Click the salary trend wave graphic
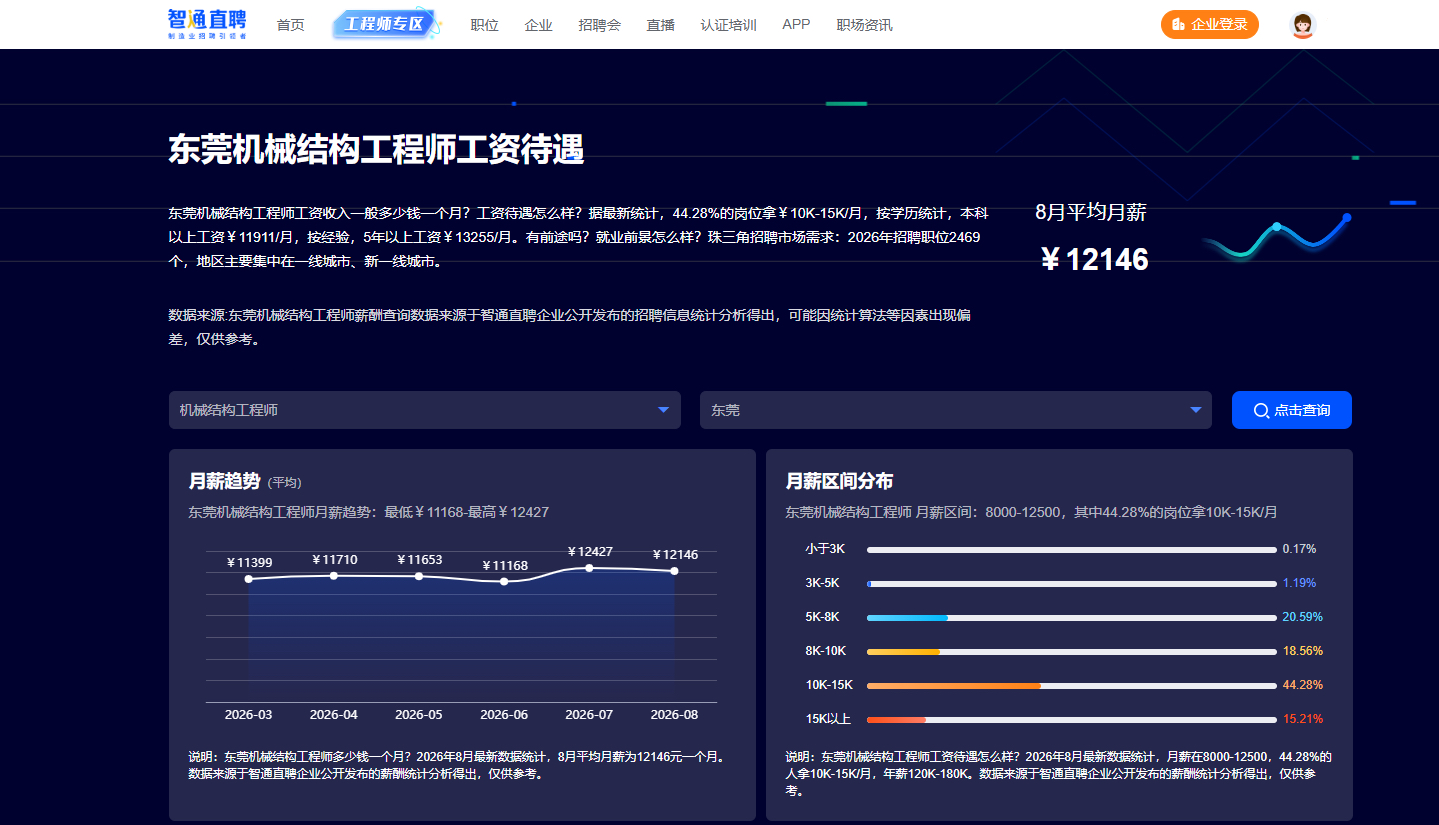This screenshot has height=825, width=1439. tap(1276, 238)
